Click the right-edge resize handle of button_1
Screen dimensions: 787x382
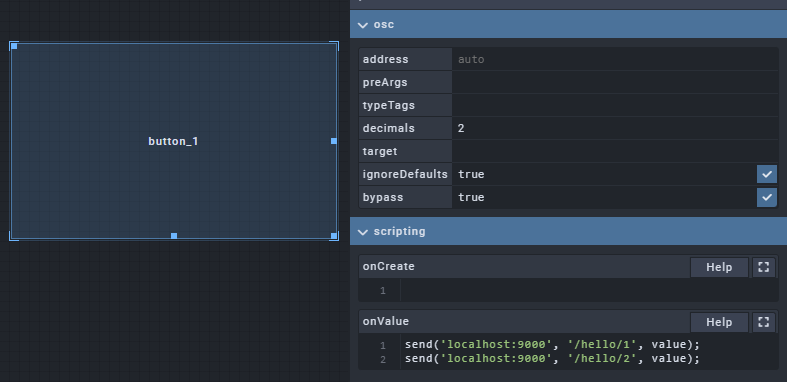pos(334,141)
